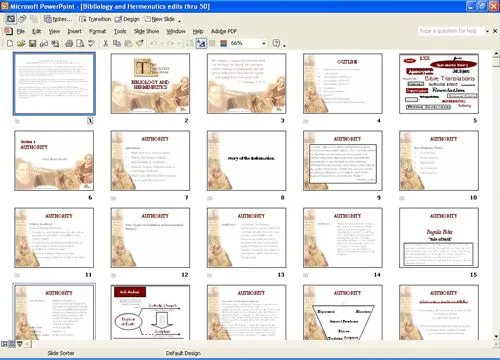Open the Edit menu
Screen dimensions: 500x360
point(36,31)
